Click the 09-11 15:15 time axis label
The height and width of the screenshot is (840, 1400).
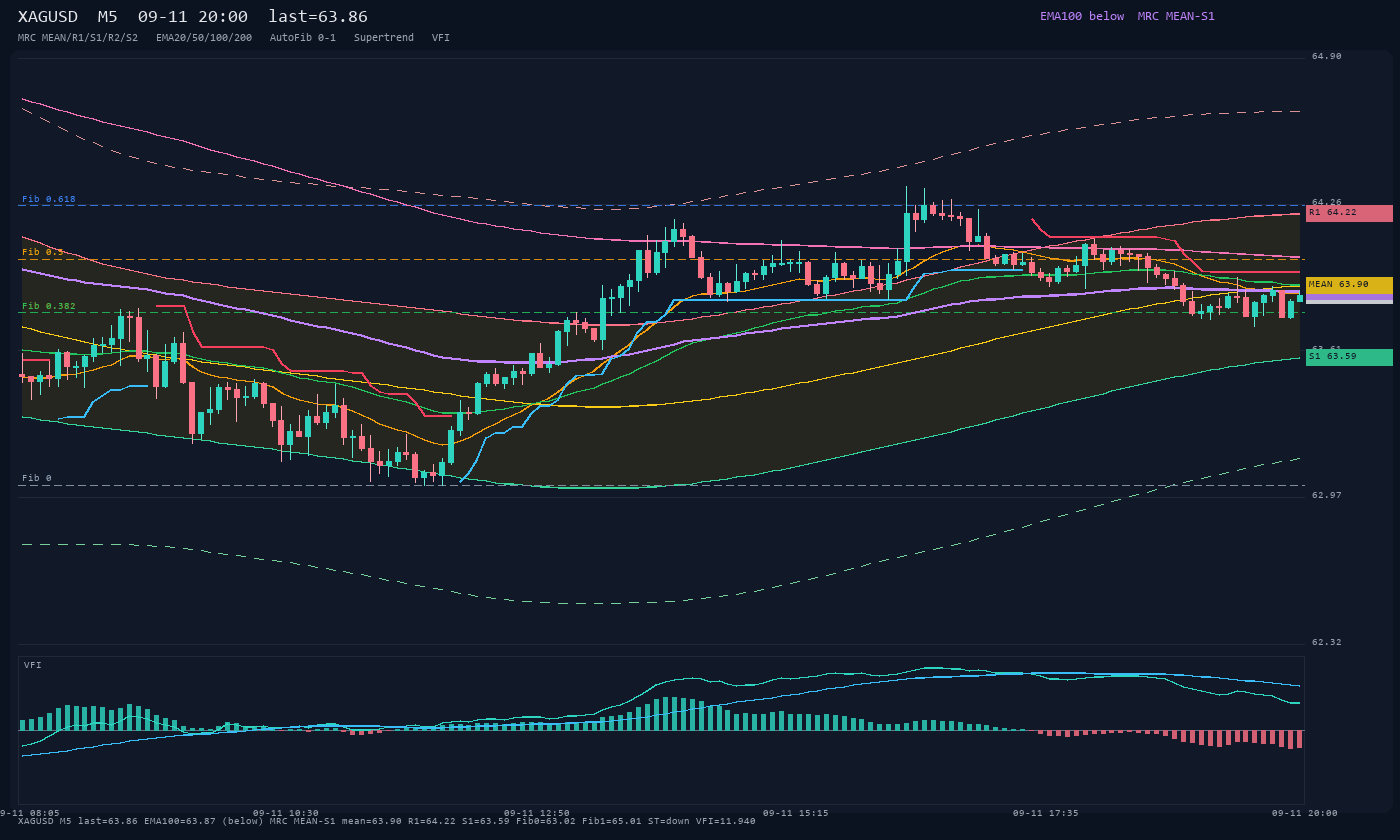point(795,813)
